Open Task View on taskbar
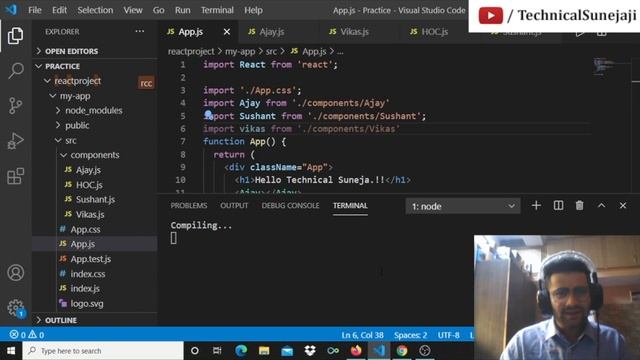This screenshot has width=640, height=360. [x=217, y=351]
